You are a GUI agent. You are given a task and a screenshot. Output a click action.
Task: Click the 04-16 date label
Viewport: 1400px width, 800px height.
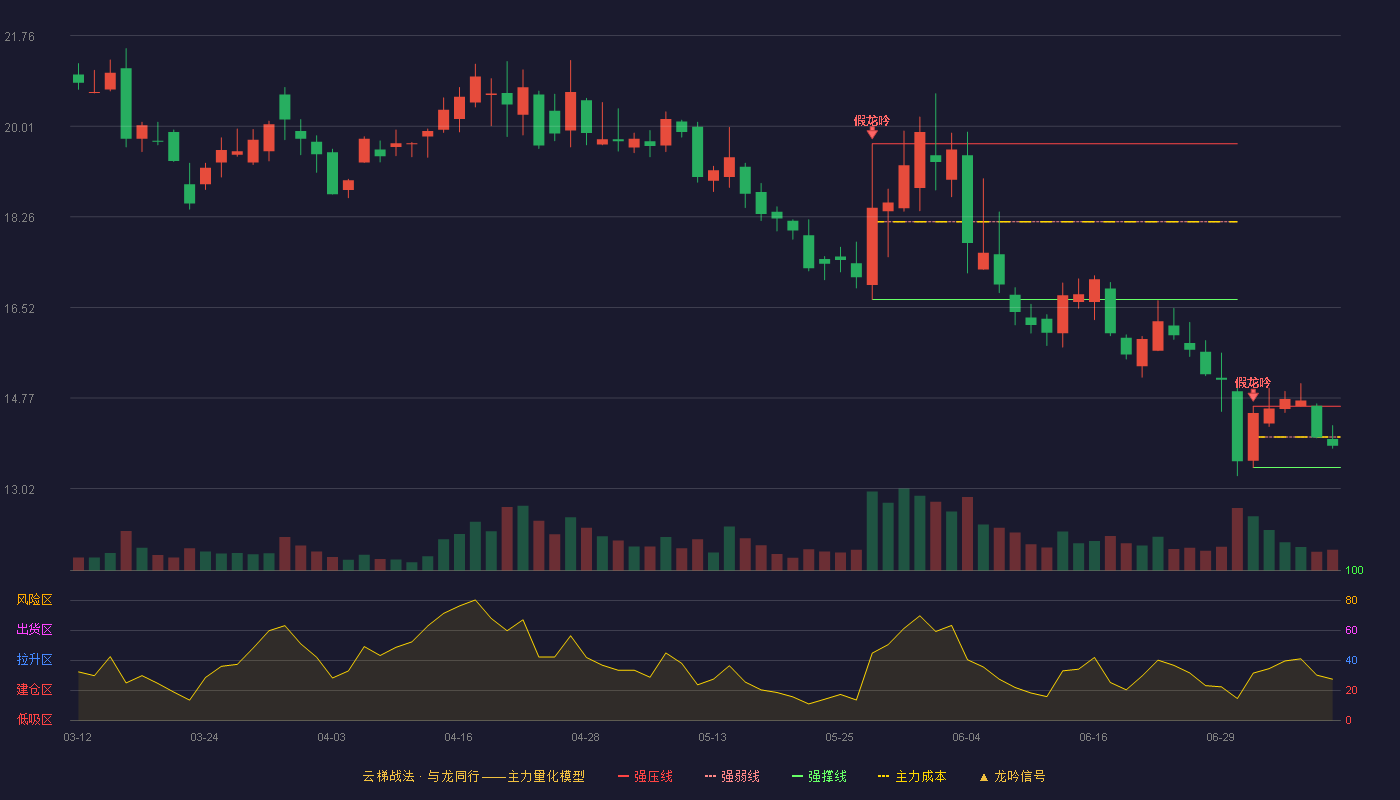click(x=458, y=737)
